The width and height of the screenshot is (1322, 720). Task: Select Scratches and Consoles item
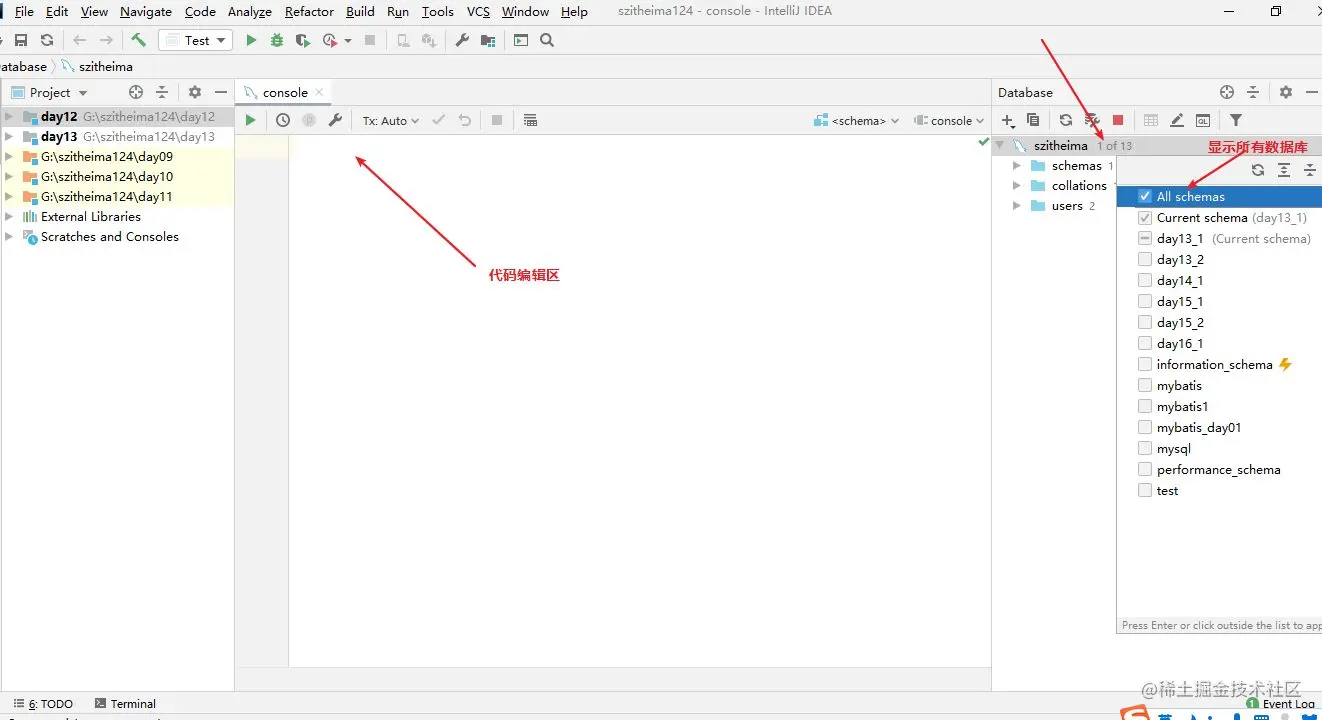tap(109, 237)
